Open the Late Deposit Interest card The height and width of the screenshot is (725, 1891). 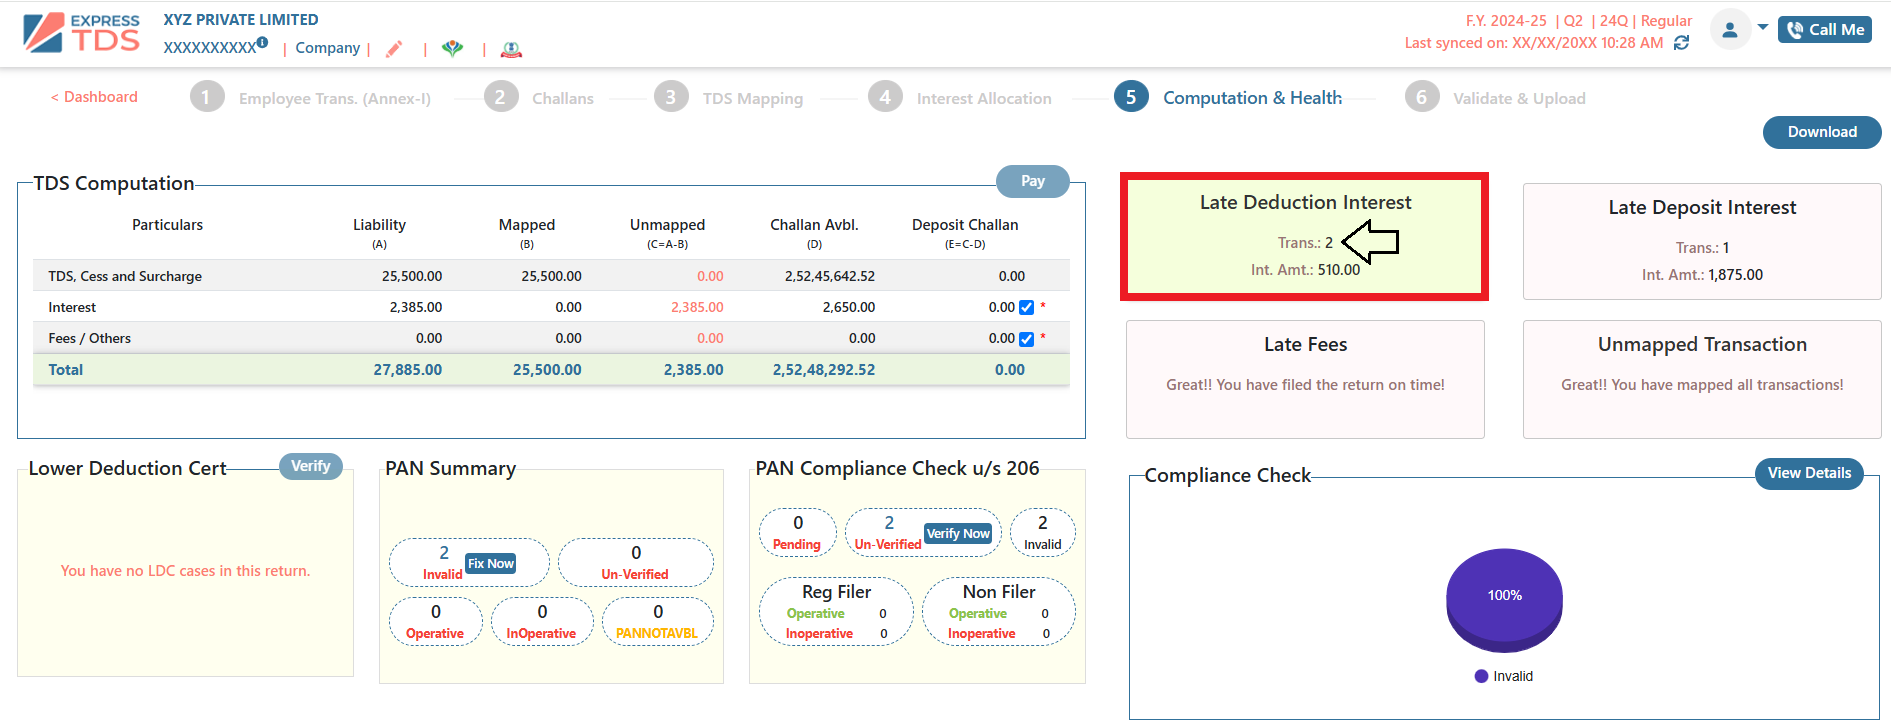(x=1702, y=241)
